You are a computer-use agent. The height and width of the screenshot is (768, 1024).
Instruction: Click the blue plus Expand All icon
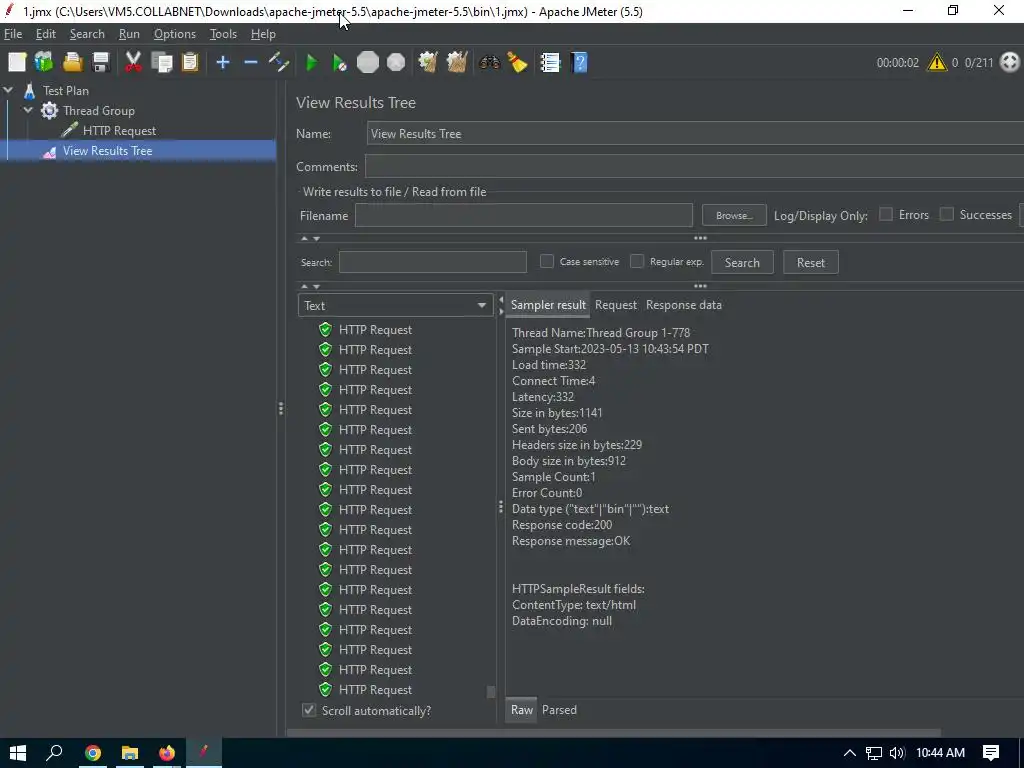[x=223, y=63]
